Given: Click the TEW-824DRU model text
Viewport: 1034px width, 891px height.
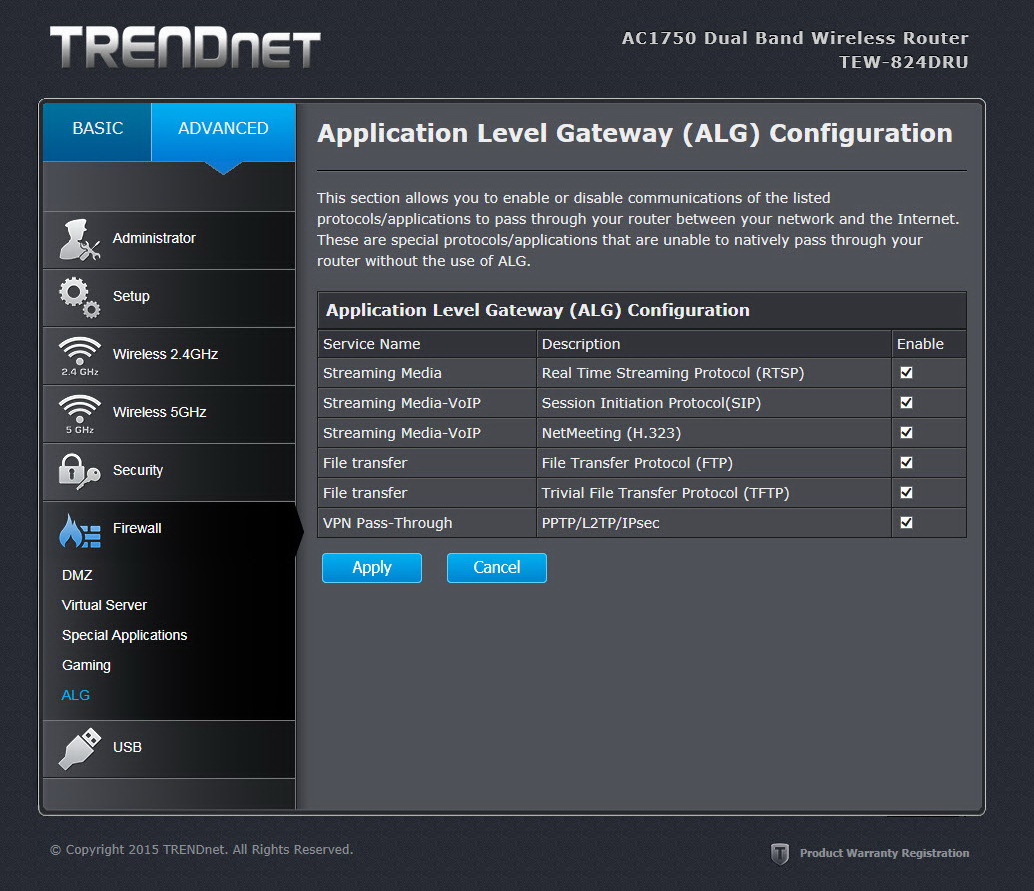Looking at the screenshot, I should [x=903, y=62].
